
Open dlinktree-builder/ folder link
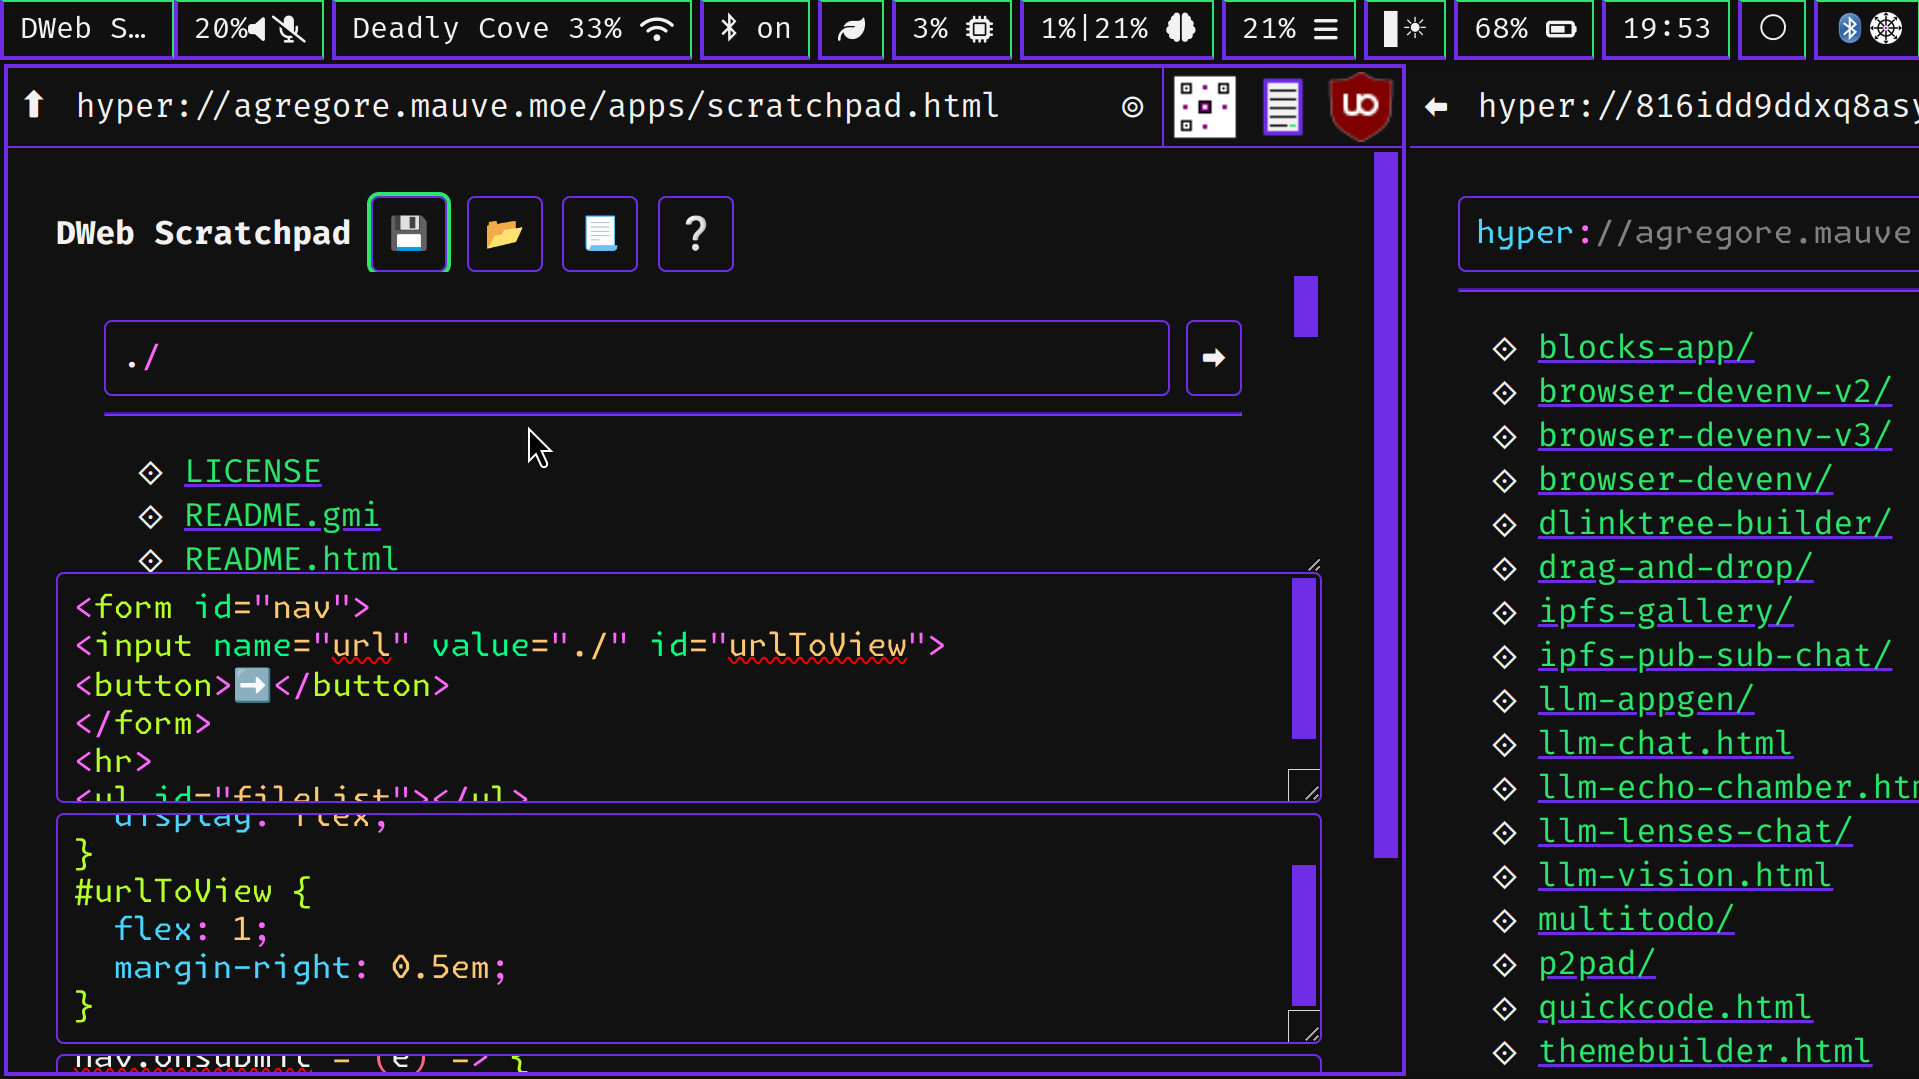coord(1714,523)
